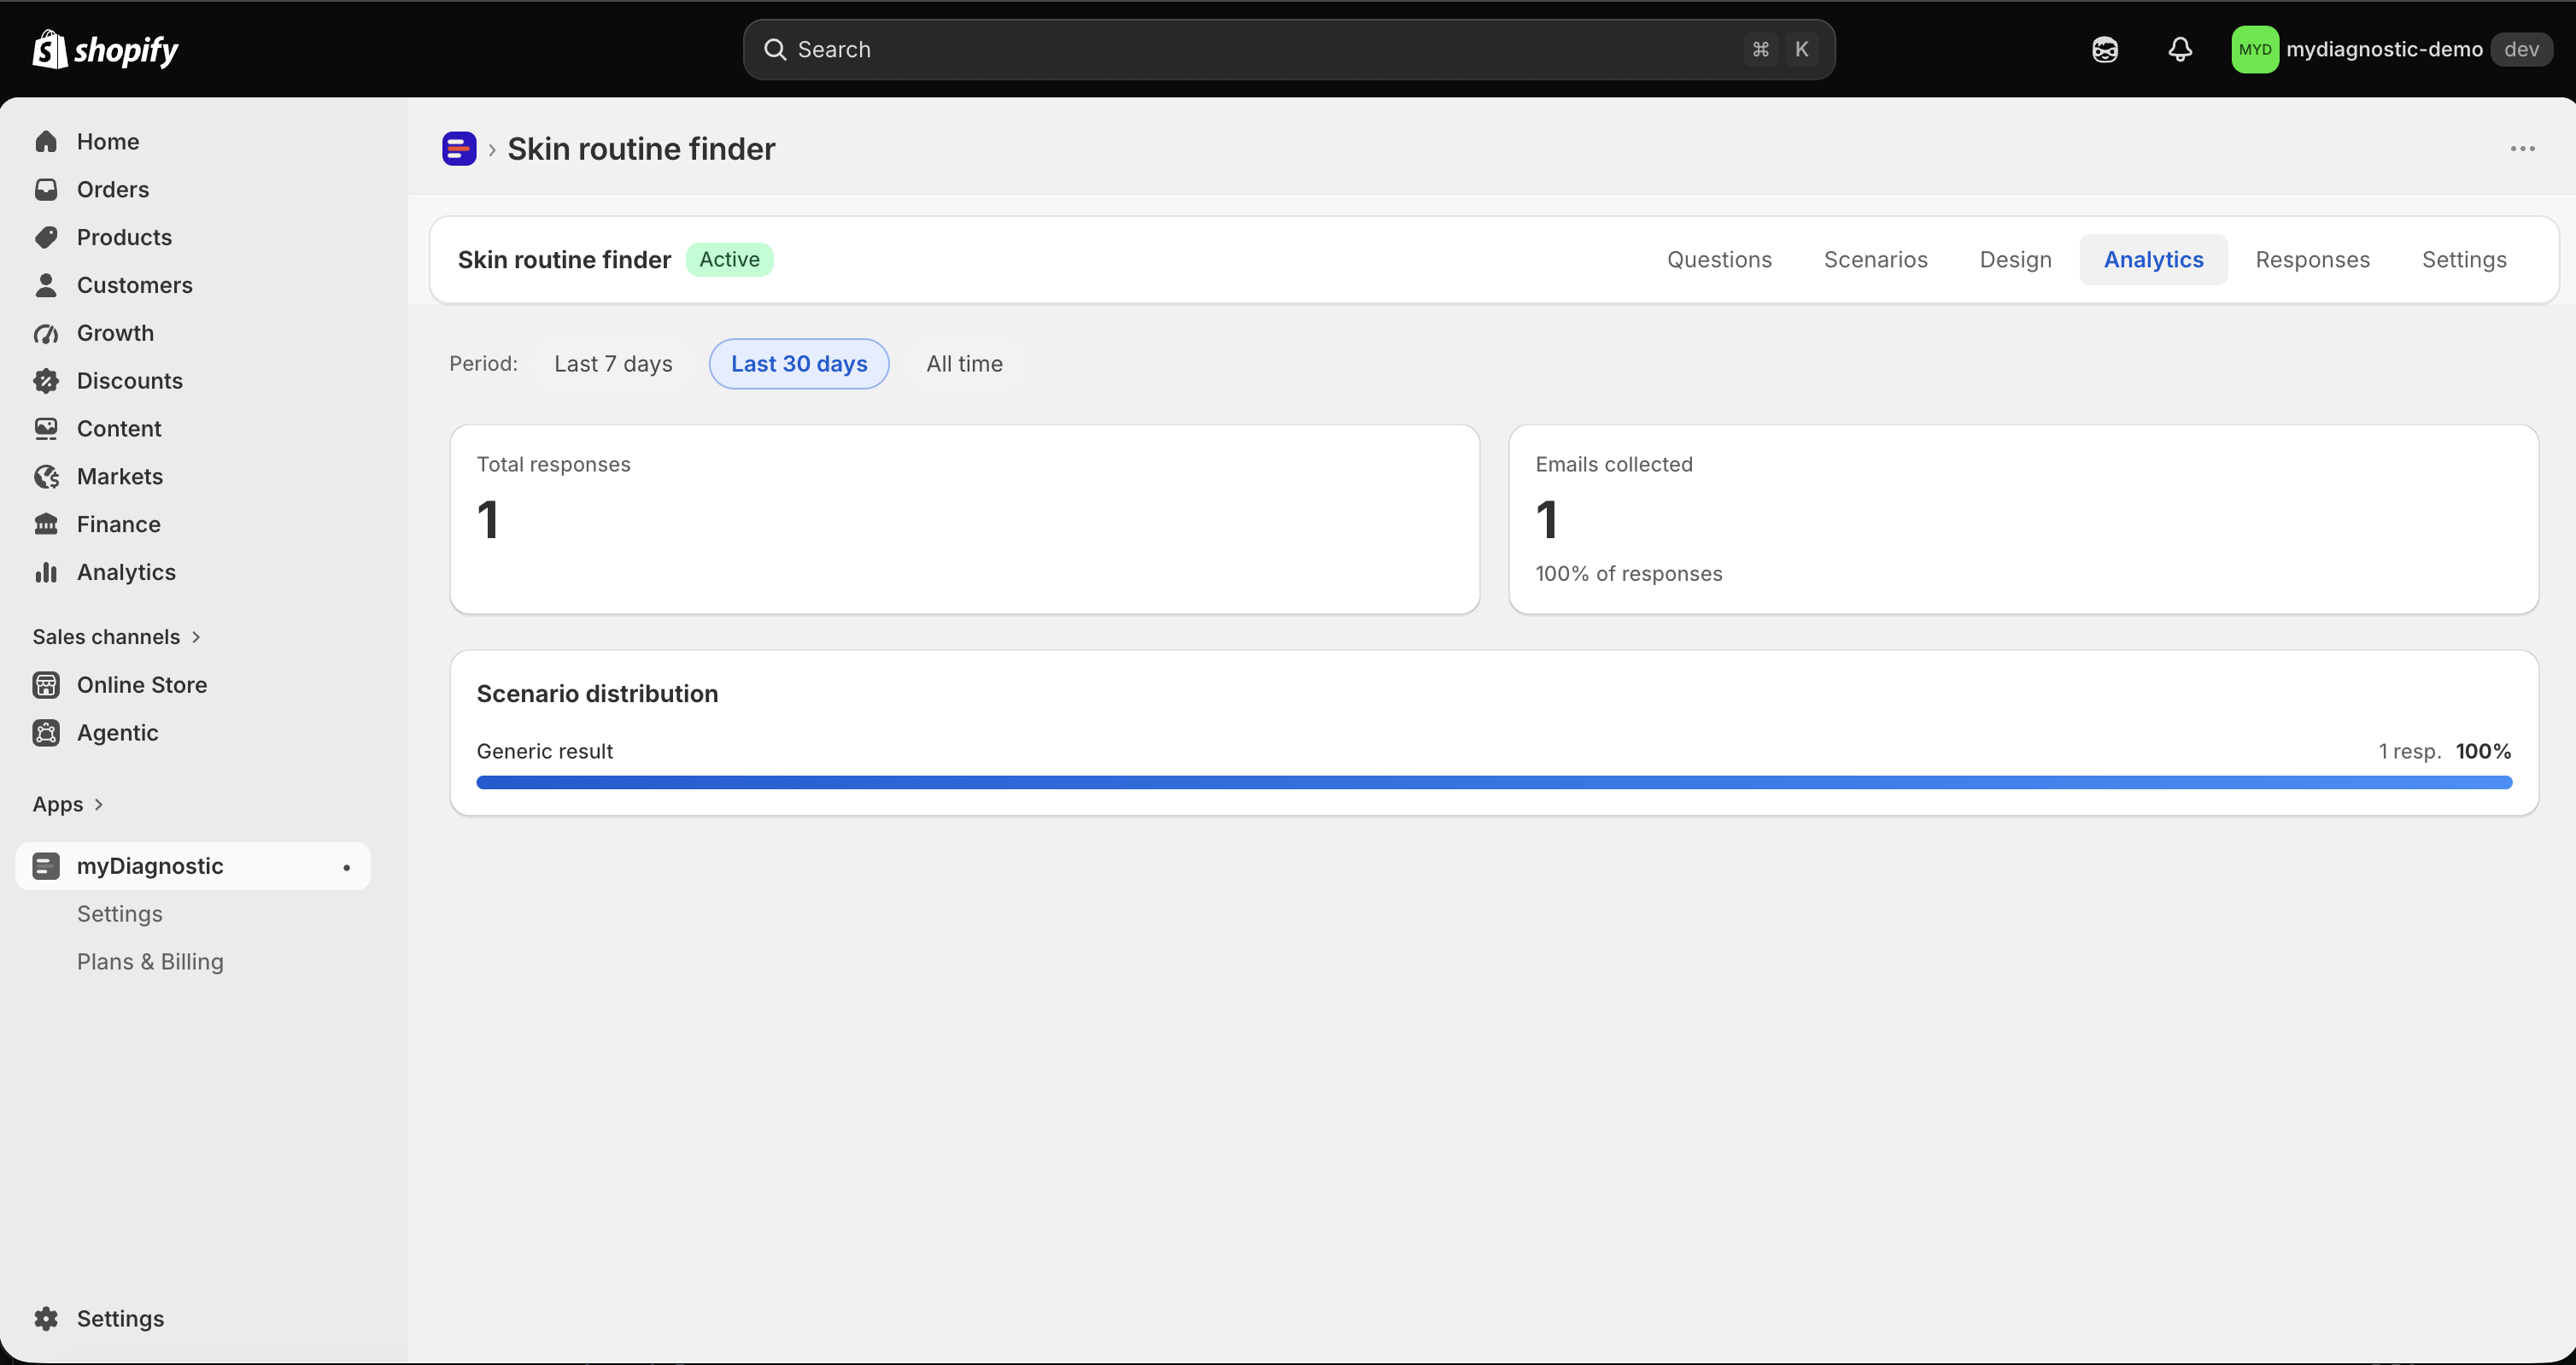This screenshot has width=2576, height=1365.
Task: Click the Search input field
Action: pyautogui.click(x=1288, y=49)
